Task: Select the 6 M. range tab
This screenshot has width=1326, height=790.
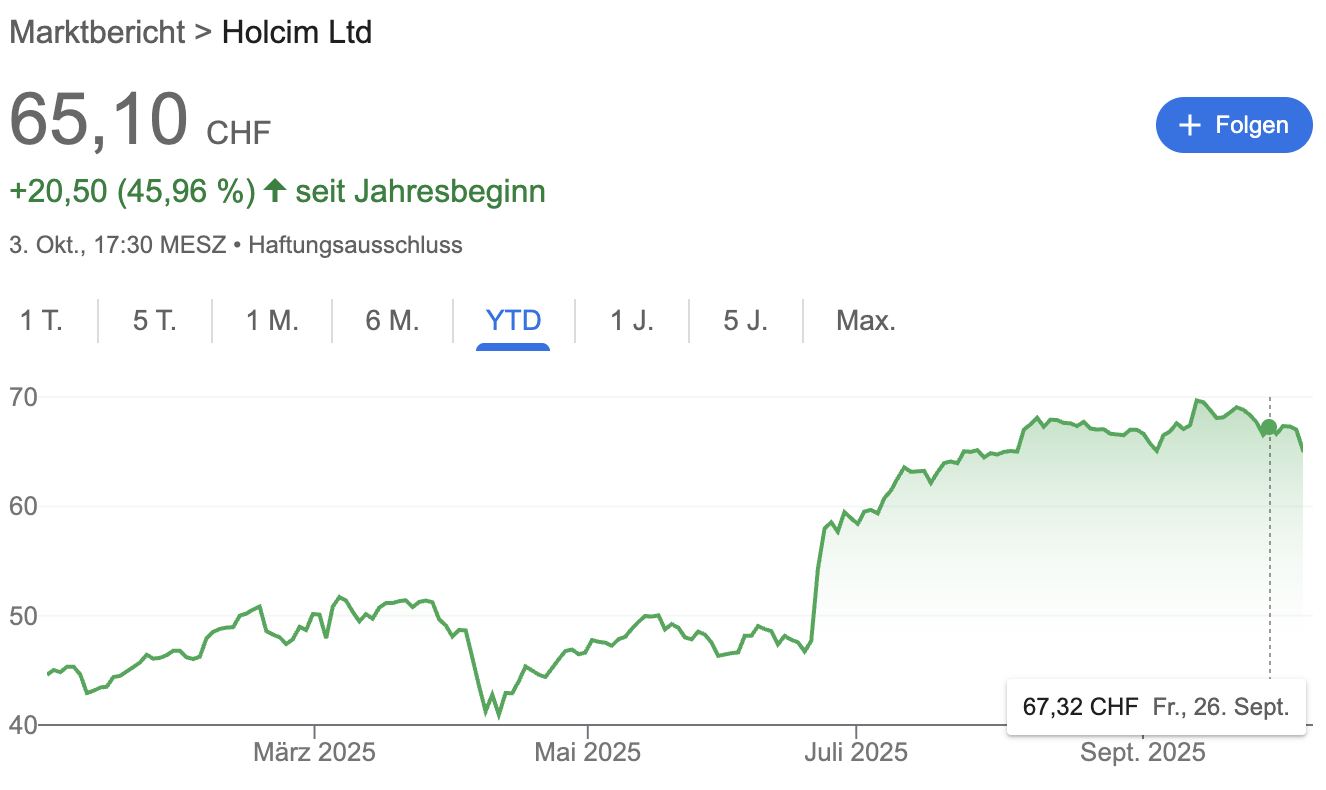Action: 392,321
